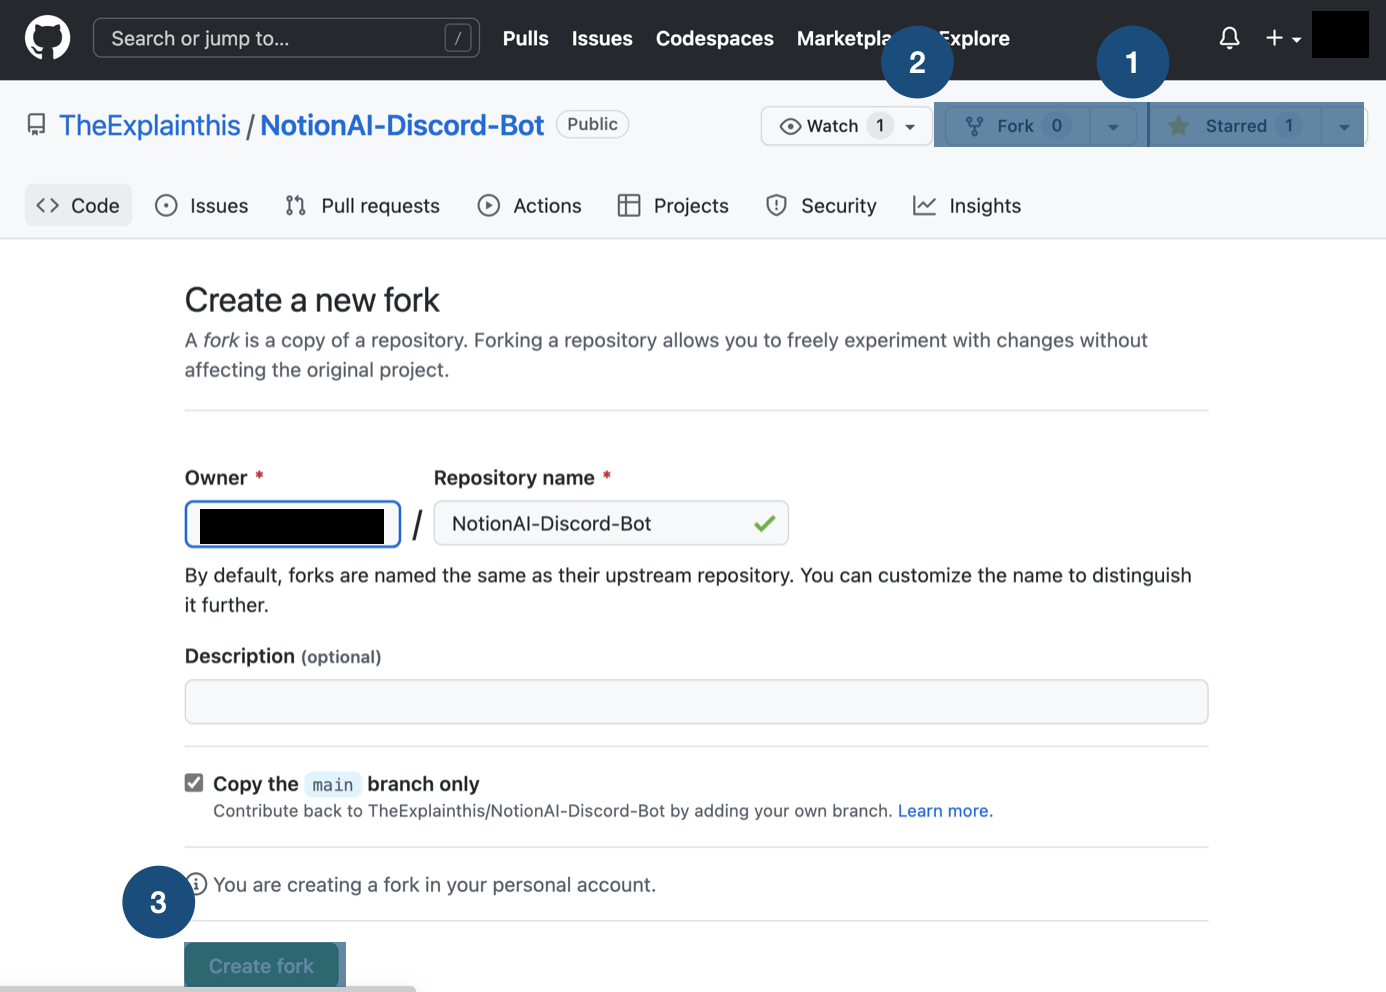Click the repository book icon beside TheExplainthis
Viewport: 1386px width, 992px height.
(36, 124)
